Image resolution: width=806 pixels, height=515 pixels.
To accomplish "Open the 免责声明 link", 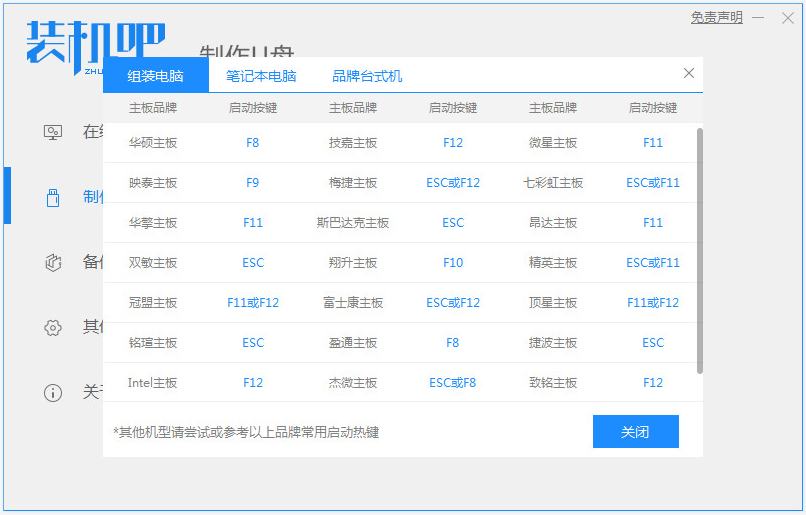I will (717, 18).
